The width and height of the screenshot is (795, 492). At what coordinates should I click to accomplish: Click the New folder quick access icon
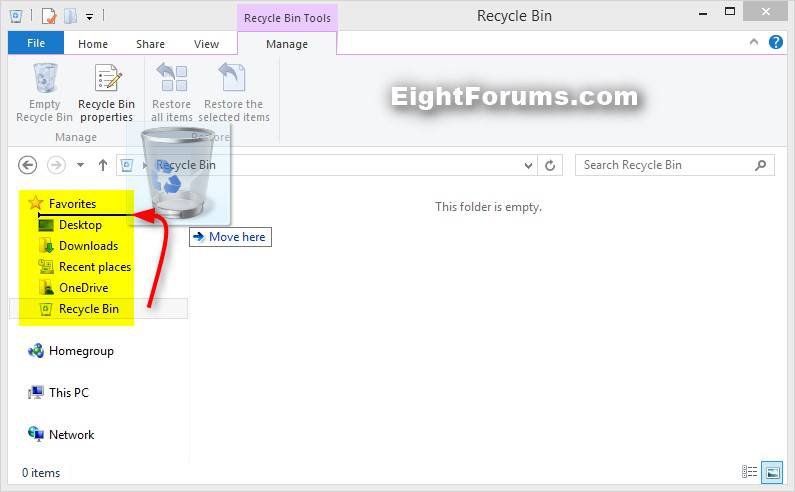70,16
